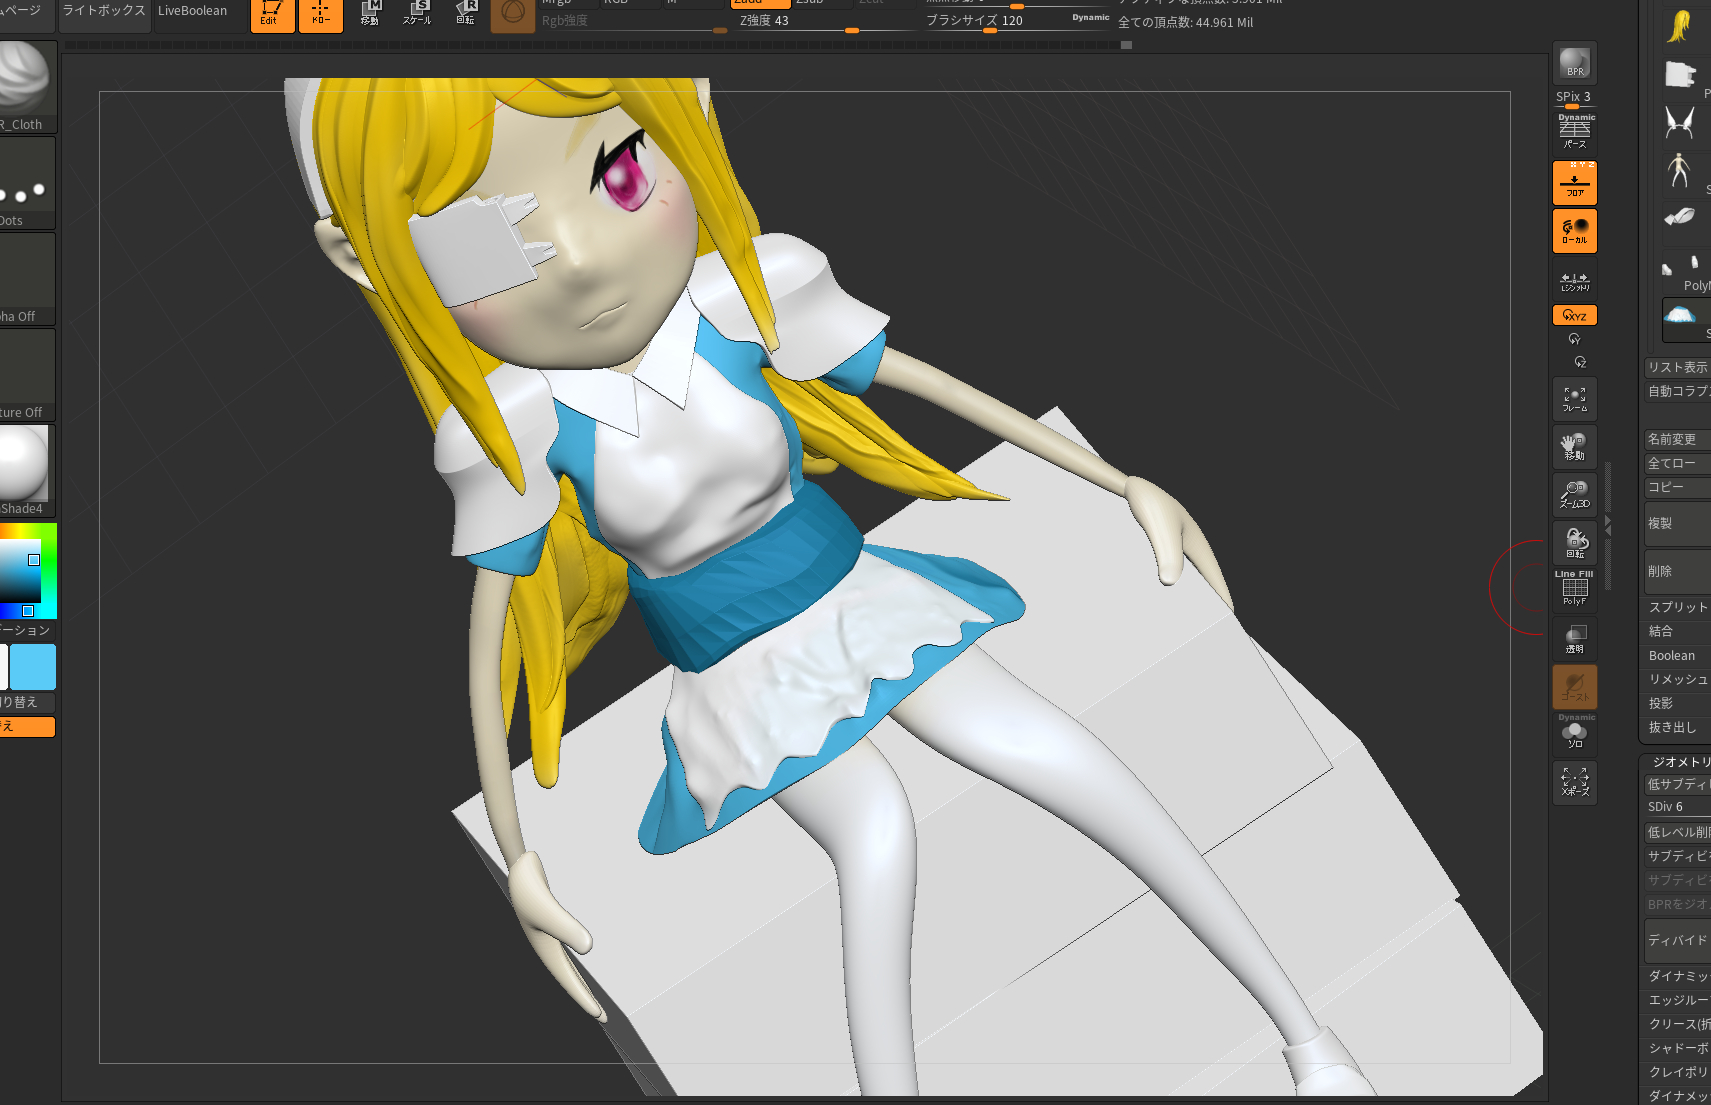
Task: Click 削除 (delete) subtool button
Action: click(x=1677, y=572)
